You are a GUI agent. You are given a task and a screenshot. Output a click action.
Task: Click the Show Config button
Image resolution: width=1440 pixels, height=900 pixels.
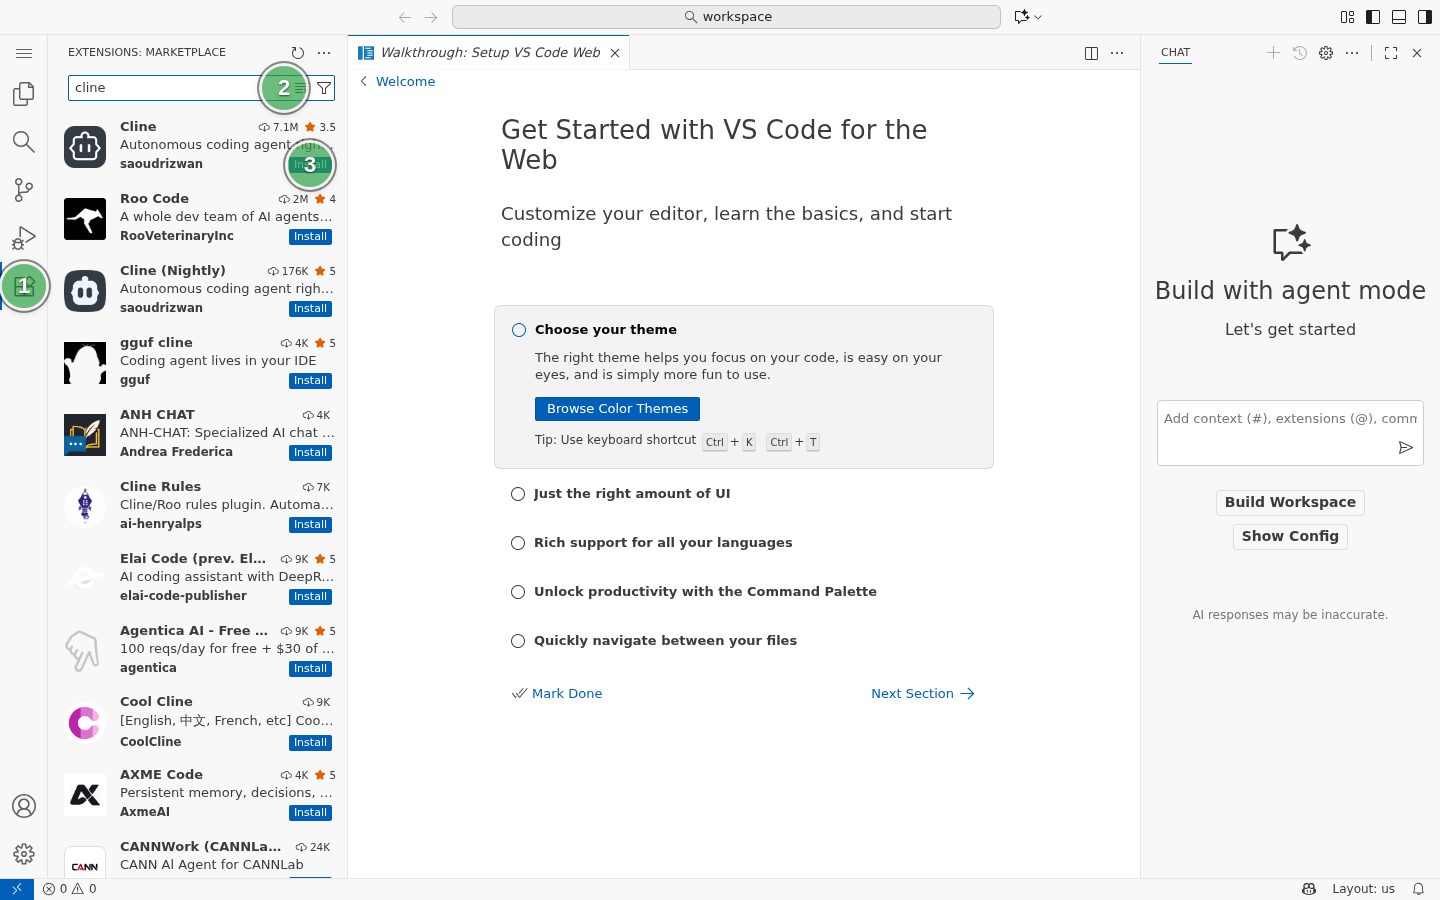coord(1290,537)
